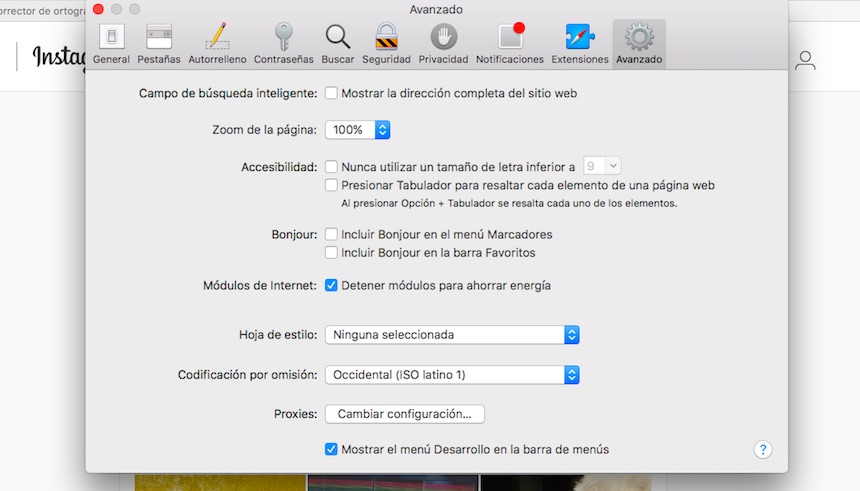The image size is (860, 491).
Task: Click the help question mark button
Action: pyautogui.click(x=763, y=450)
